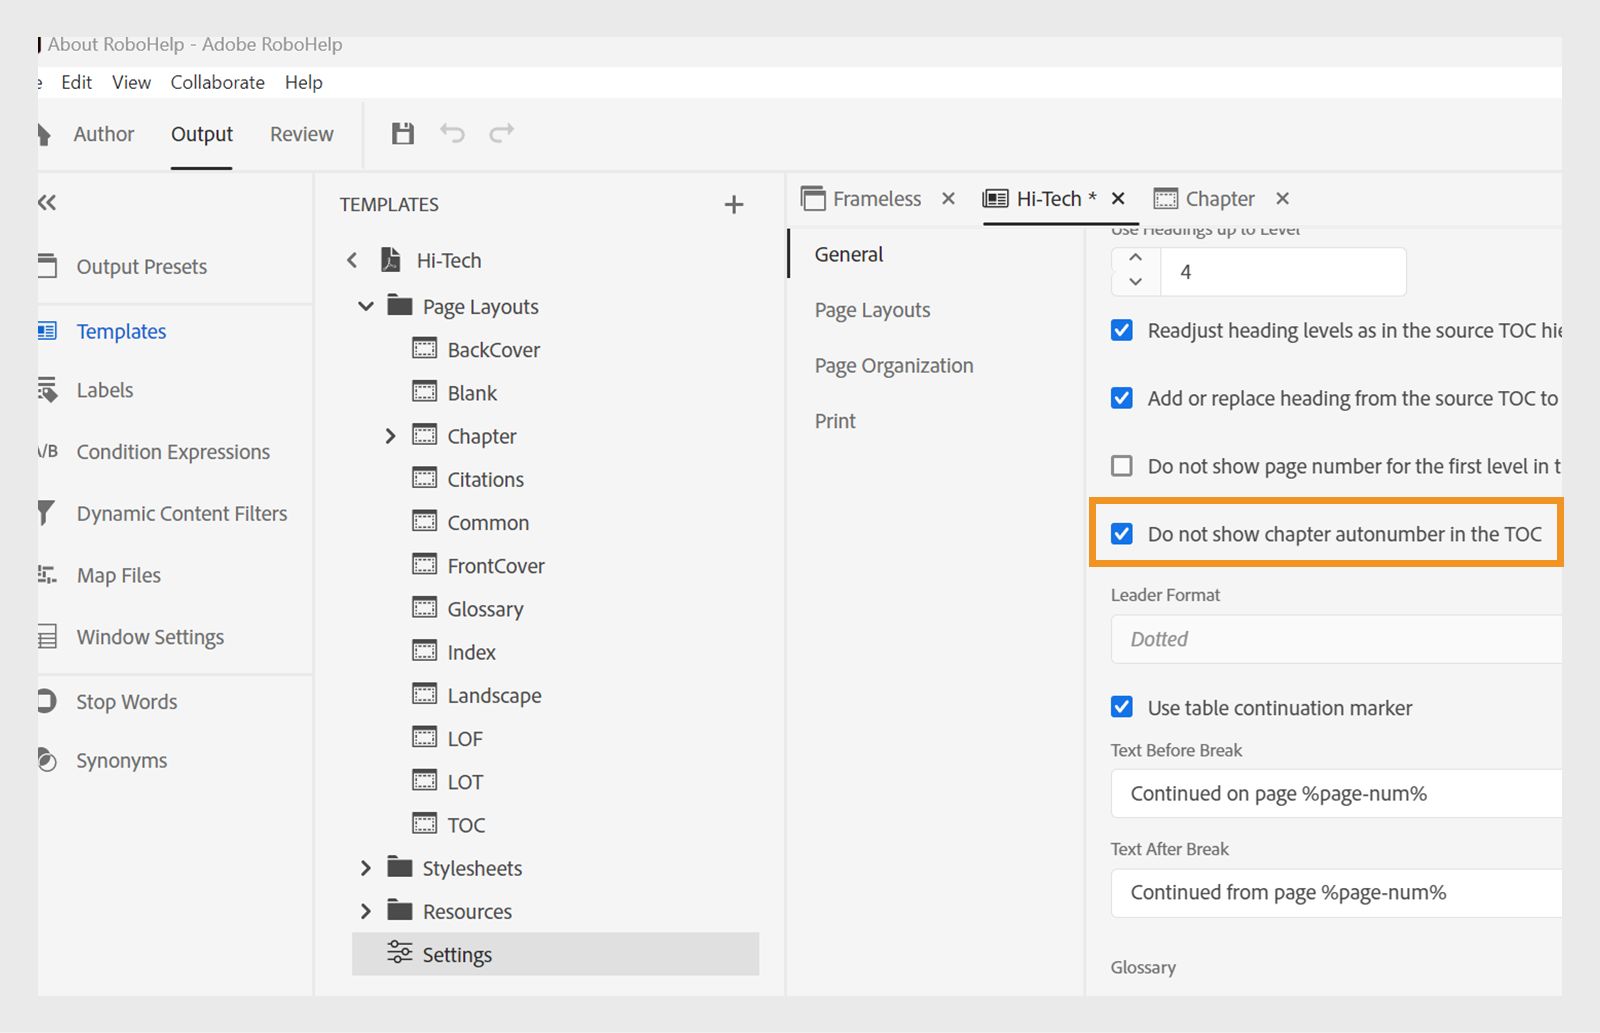Toggle Use table continuation marker checkbox

point(1122,707)
